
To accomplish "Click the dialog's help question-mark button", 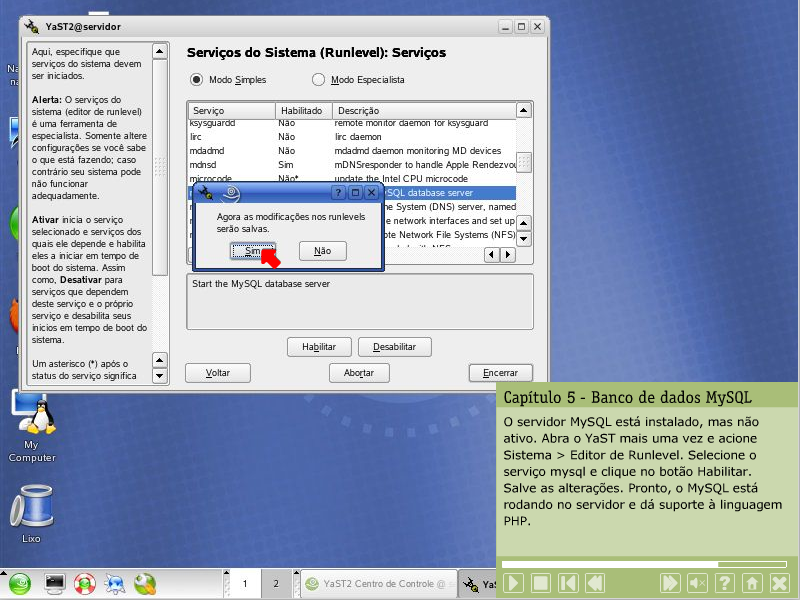I will 338,192.
